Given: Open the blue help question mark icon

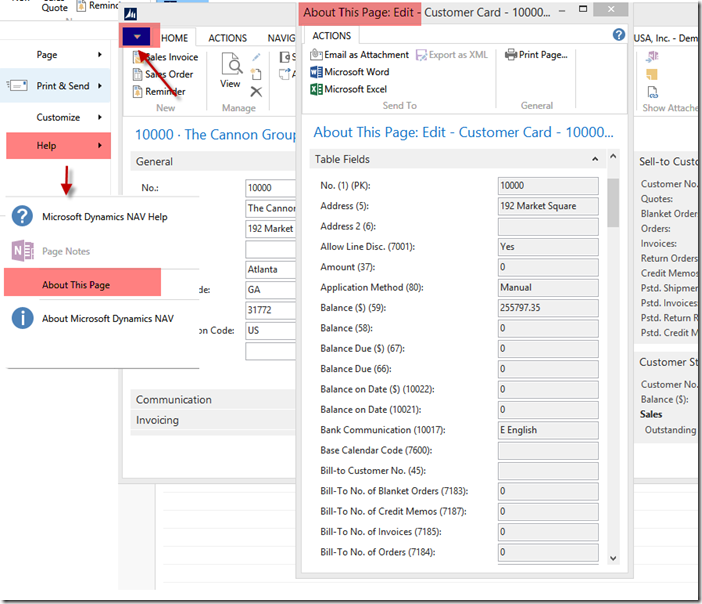Looking at the screenshot, I should (619, 34).
